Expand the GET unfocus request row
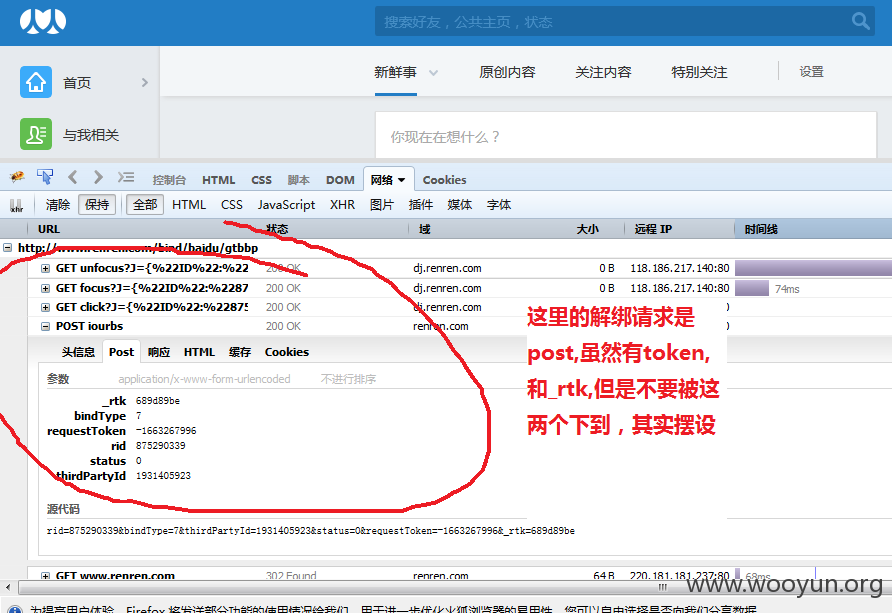This screenshot has width=892, height=613. [46, 268]
